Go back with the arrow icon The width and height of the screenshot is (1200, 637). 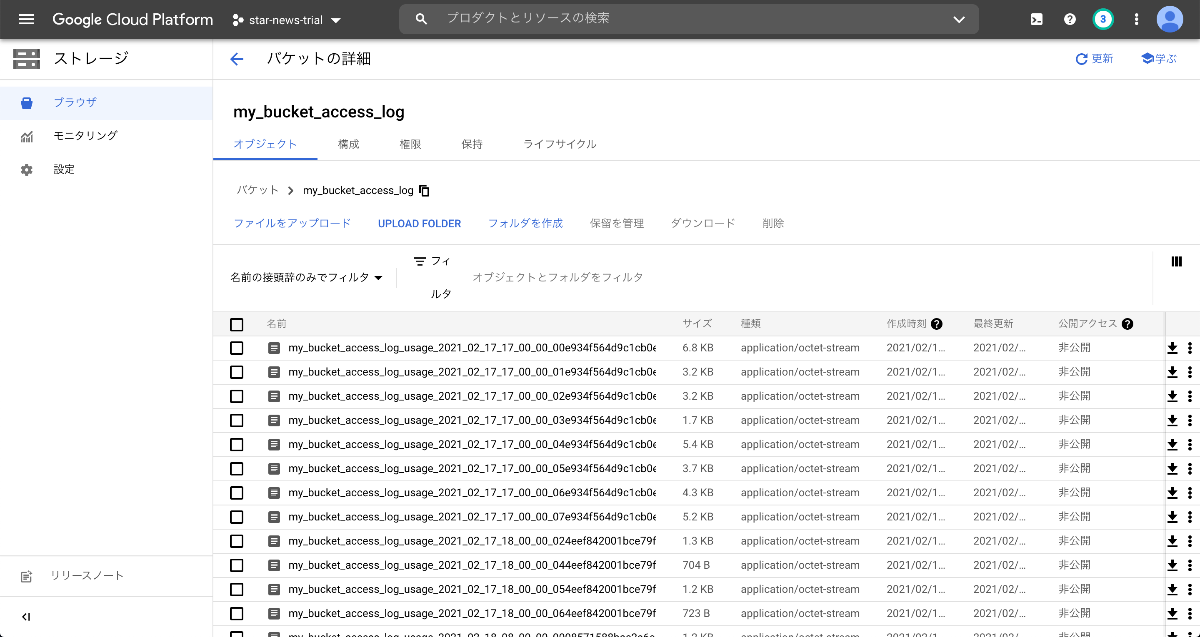[237, 59]
